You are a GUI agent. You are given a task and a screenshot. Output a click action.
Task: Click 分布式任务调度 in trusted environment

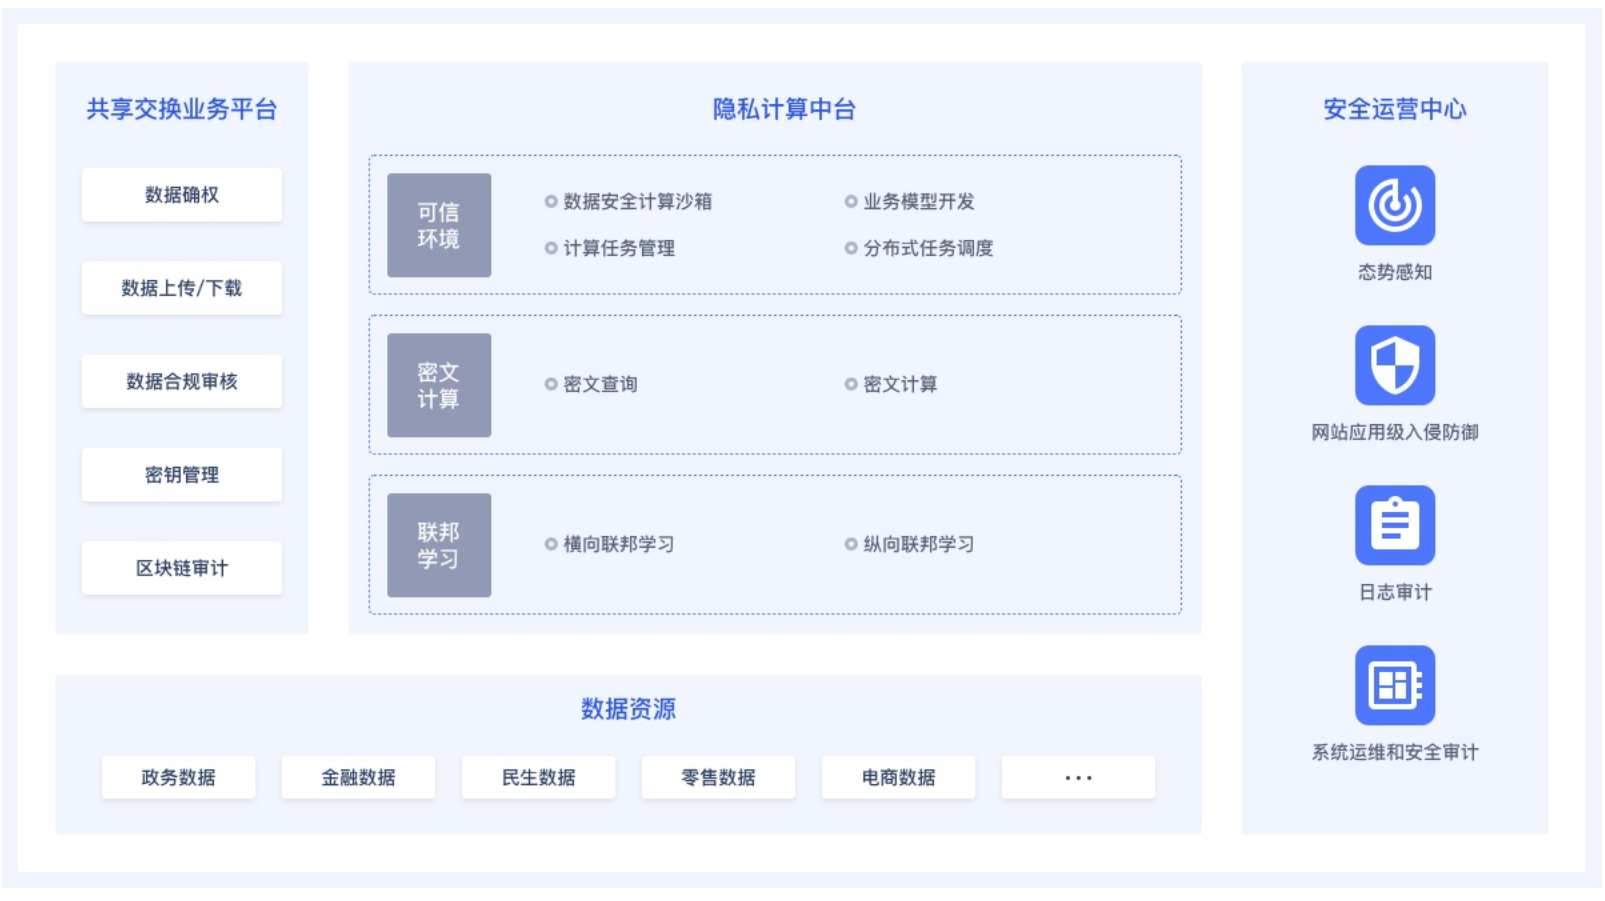tap(928, 248)
